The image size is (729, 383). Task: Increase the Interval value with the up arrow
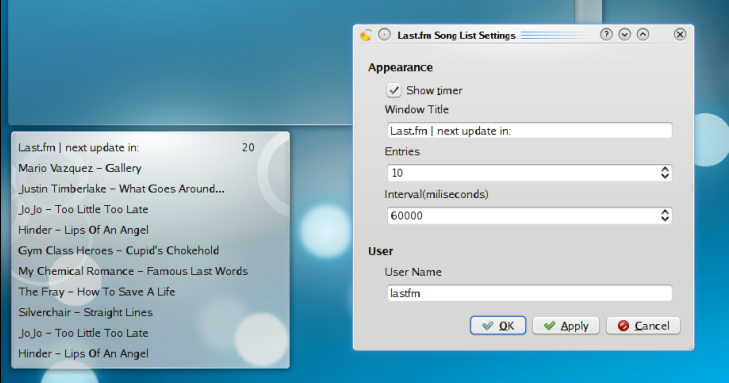[x=665, y=212]
